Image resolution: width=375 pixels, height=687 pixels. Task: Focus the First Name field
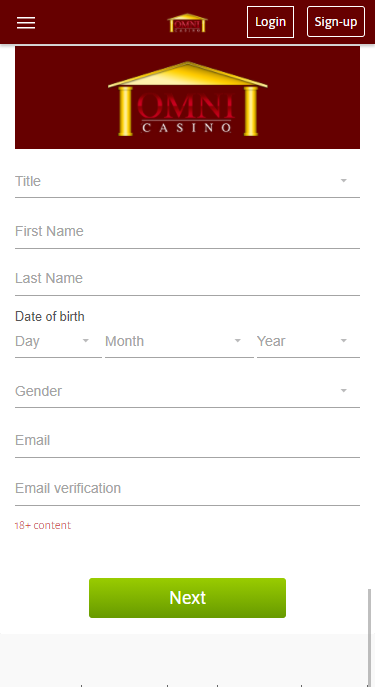[188, 231]
